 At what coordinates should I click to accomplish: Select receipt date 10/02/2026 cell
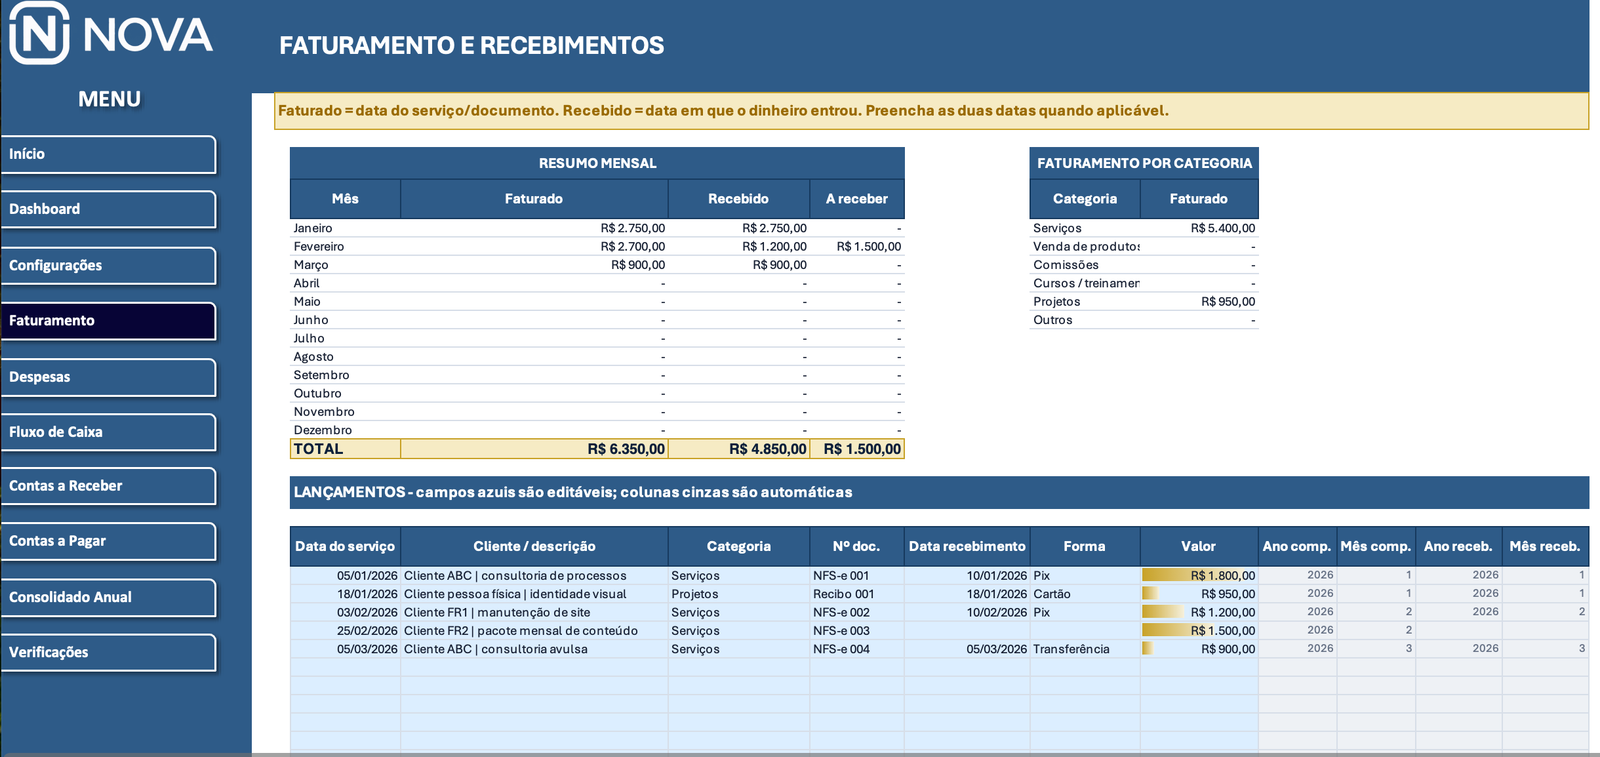(967, 612)
